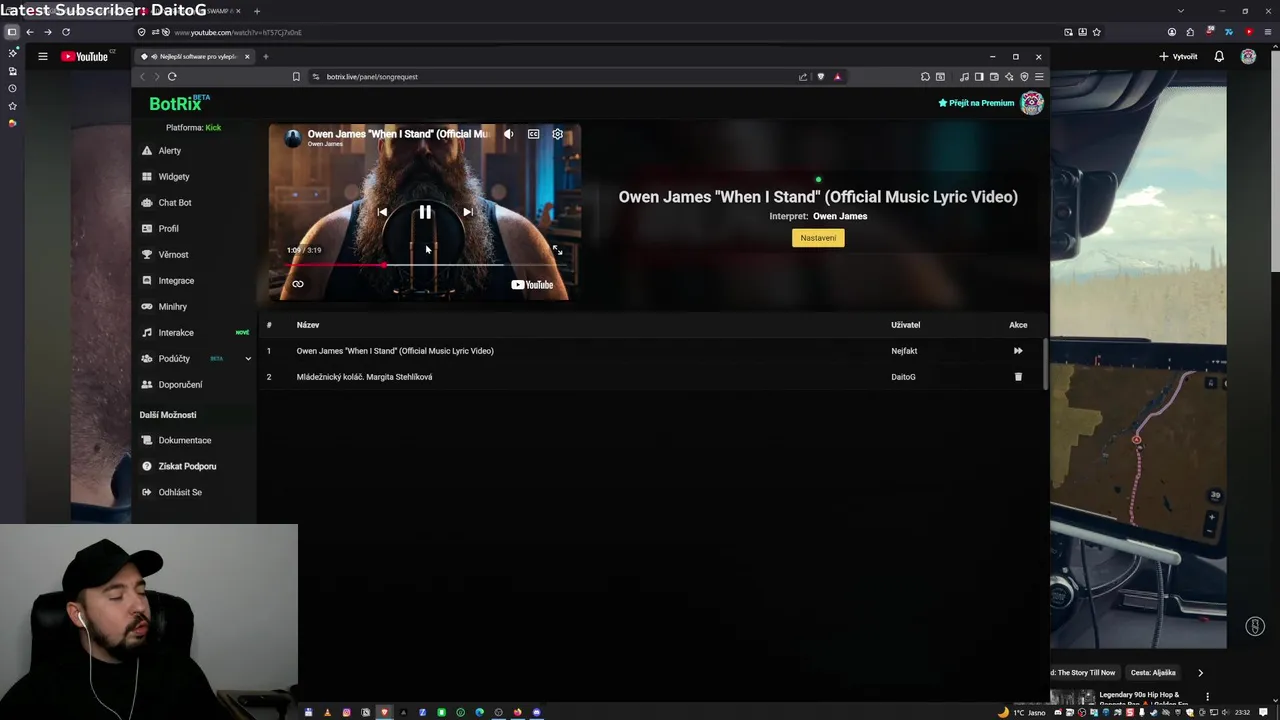Click the Věrnost trophy icon

coord(147,255)
